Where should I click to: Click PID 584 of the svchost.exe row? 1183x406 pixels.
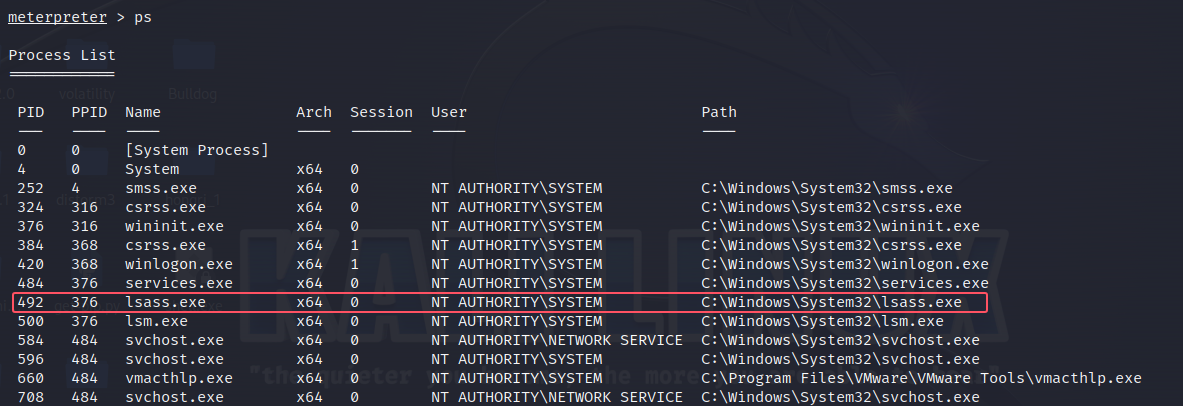(x=31, y=340)
